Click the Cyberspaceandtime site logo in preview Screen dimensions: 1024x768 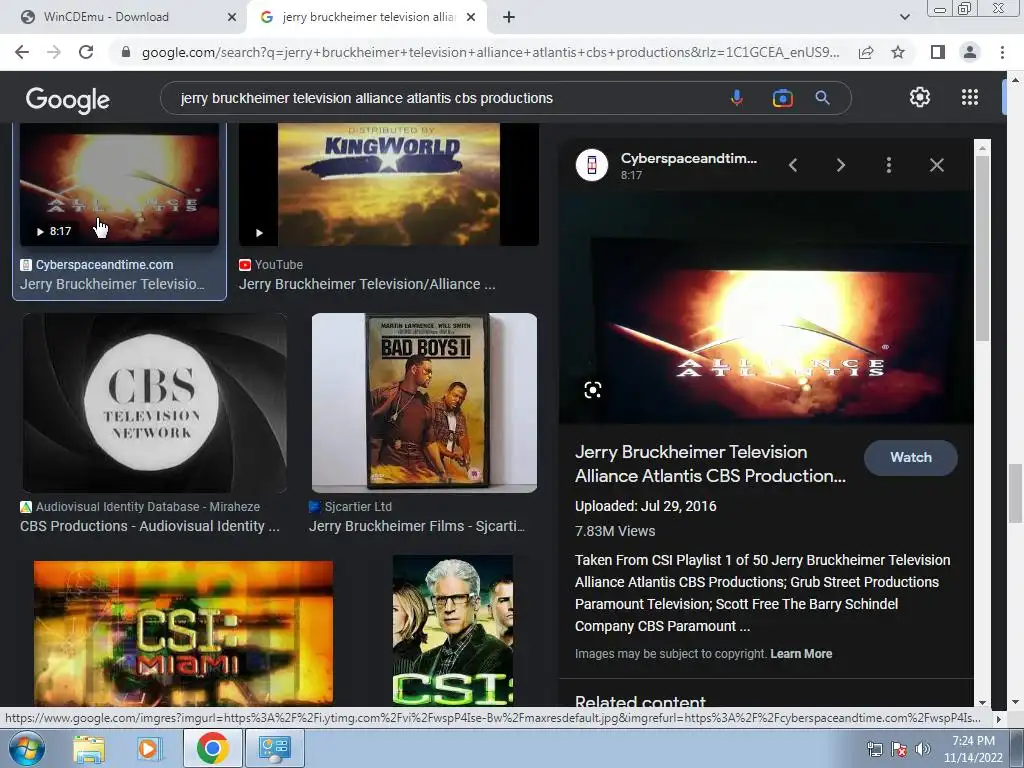coord(592,165)
